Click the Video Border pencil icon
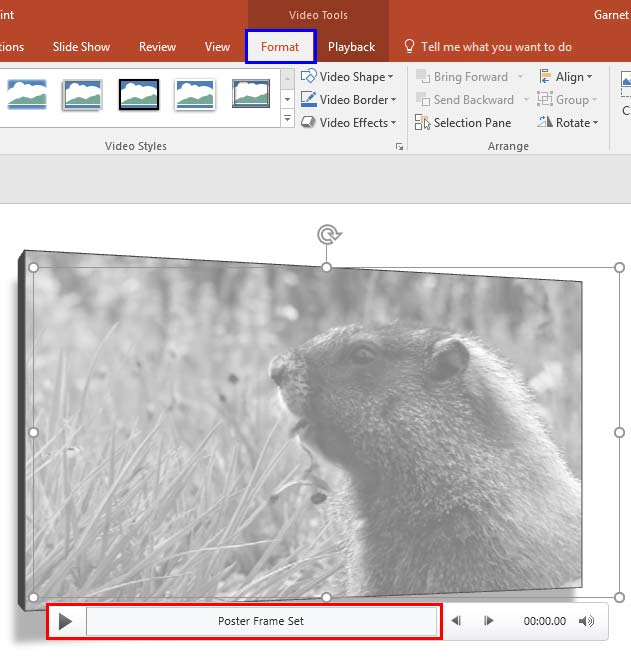 (x=309, y=99)
